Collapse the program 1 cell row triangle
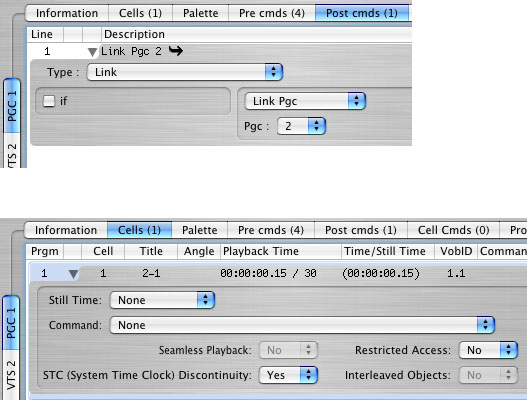Viewport: 527px width, 400px height. pos(73,274)
